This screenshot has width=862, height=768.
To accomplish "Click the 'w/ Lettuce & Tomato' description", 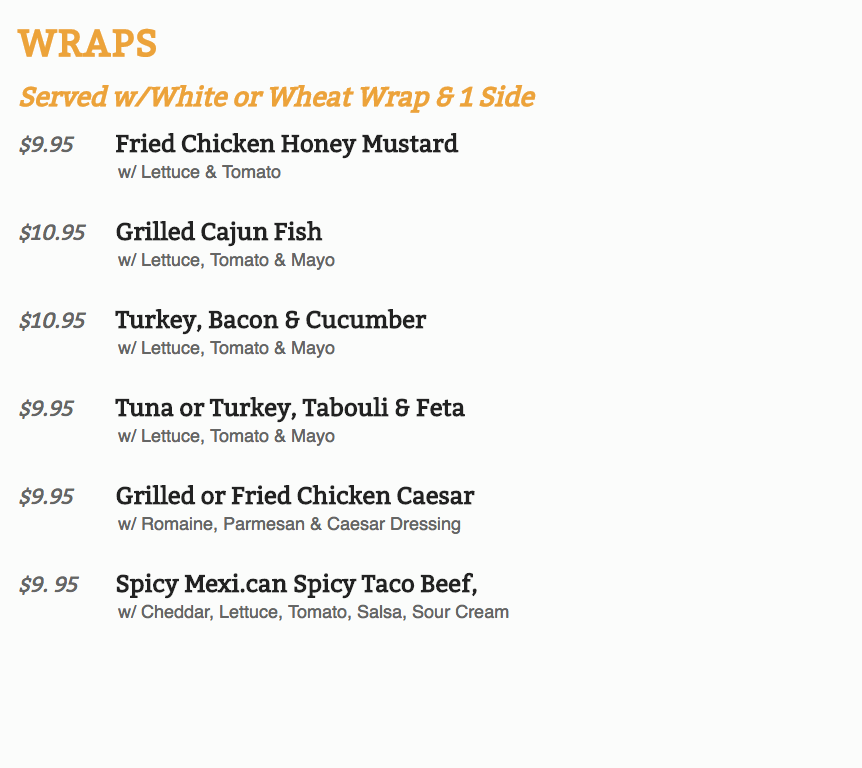I will (199, 172).
